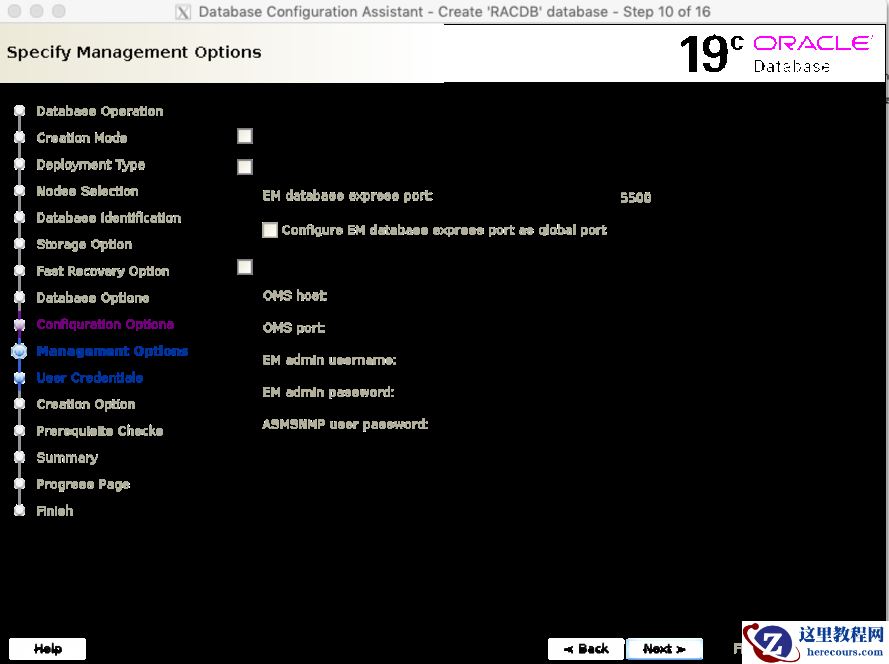Click the Management Options step bullet icon
Viewport: 889px width, 664px height.
(x=19, y=351)
